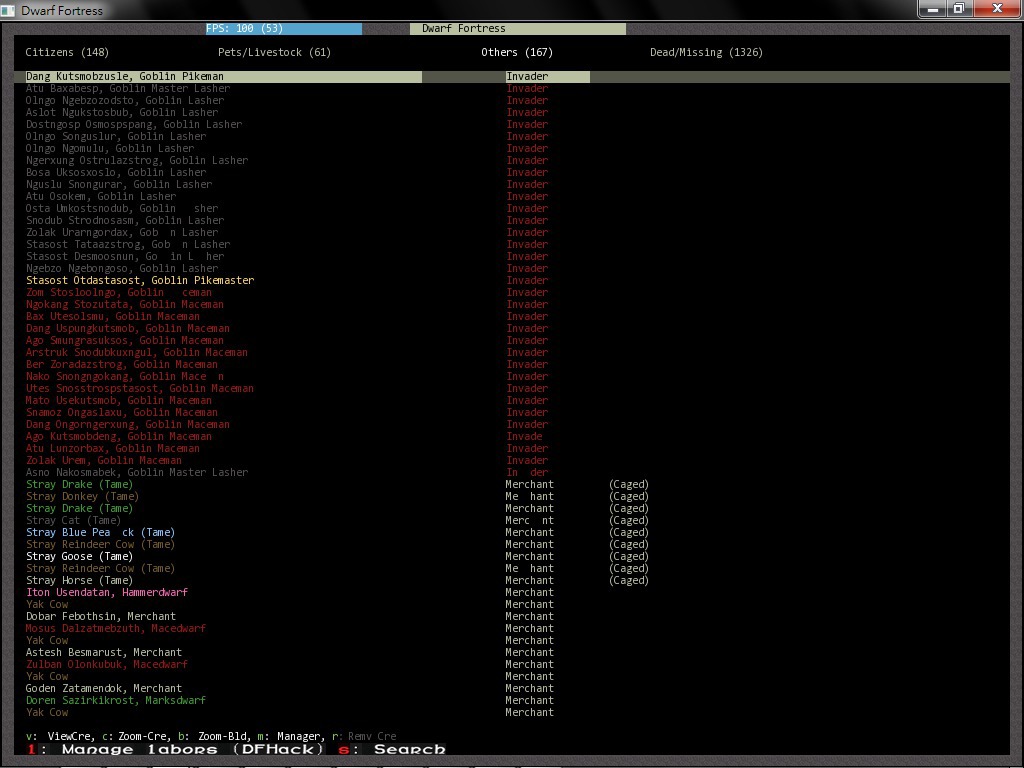Select Atu Baxabesp, Goblin Master Lasher
The height and width of the screenshot is (768, 1024).
128,88
